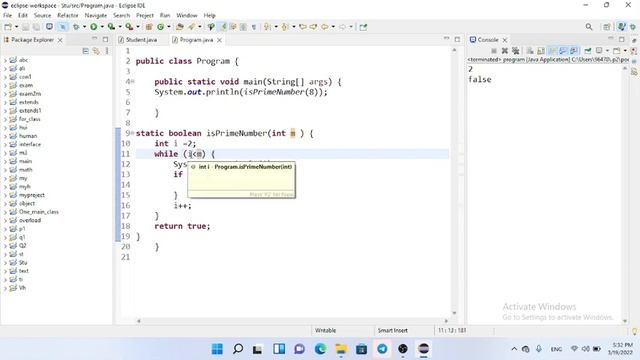The width and height of the screenshot is (640, 360).
Task: Toggle Link with Editor in Package Explorer
Action: click(96, 51)
